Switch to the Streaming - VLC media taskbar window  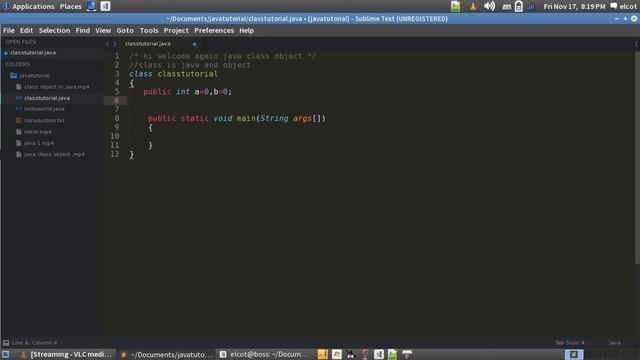66,355
